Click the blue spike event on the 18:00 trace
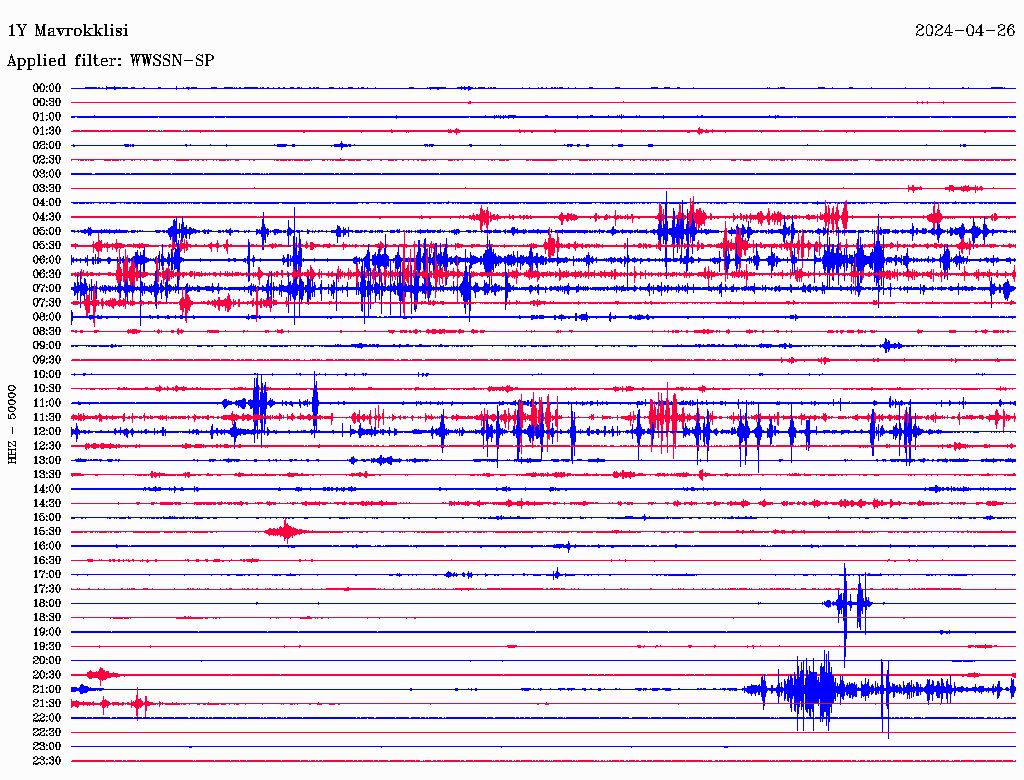 (847, 603)
